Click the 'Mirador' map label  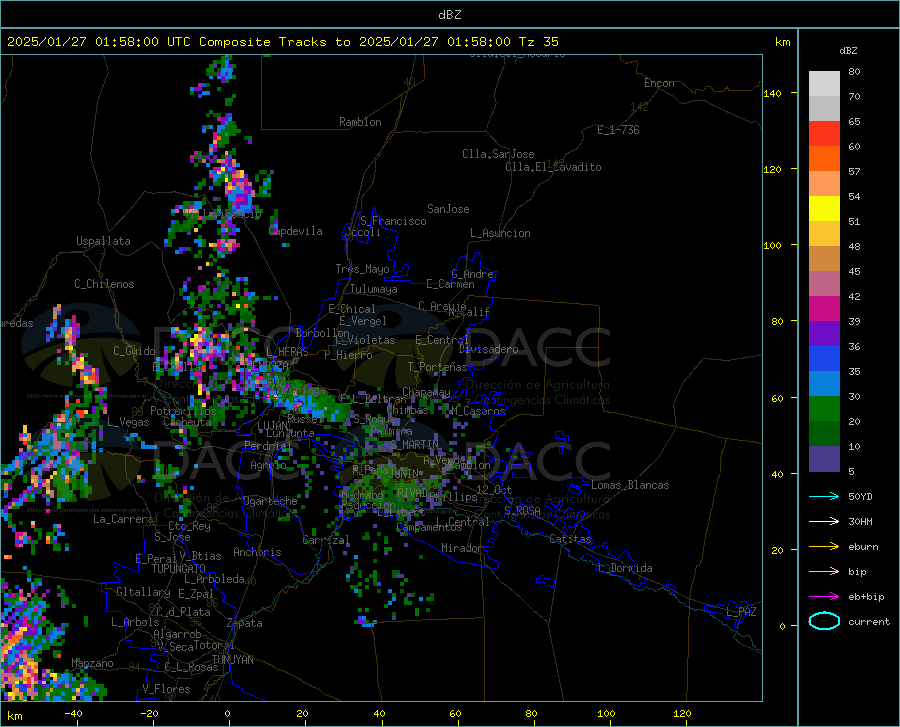(x=461, y=548)
